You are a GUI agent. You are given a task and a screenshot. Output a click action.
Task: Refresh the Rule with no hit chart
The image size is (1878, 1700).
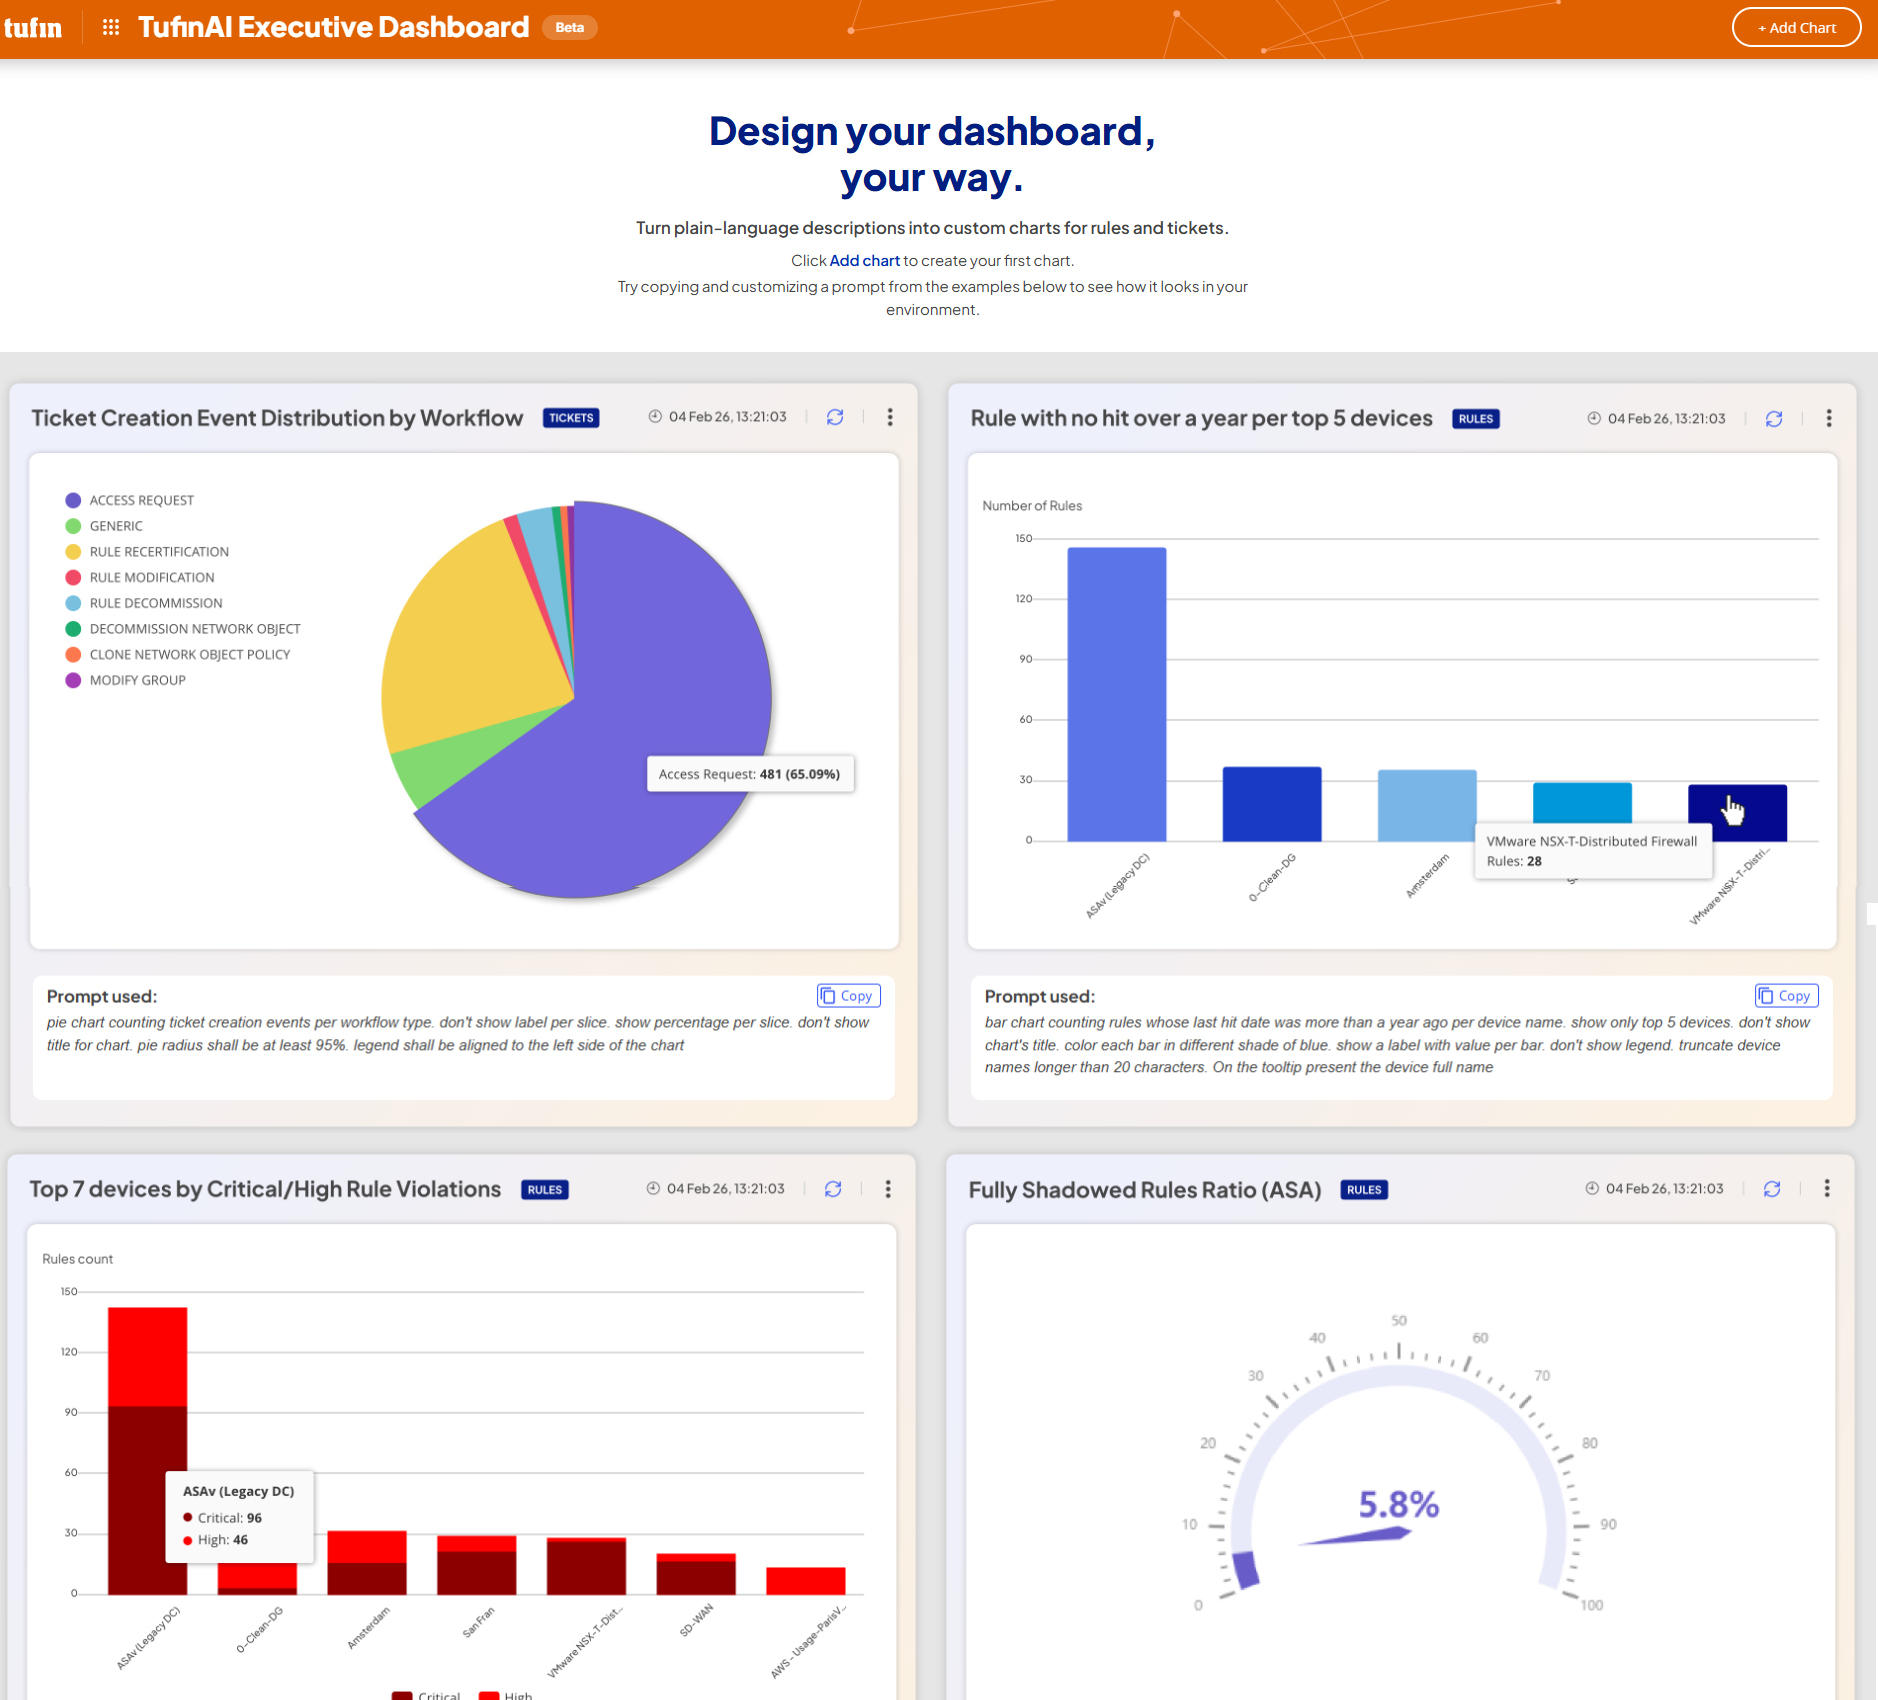pyautogui.click(x=1773, y=419)
